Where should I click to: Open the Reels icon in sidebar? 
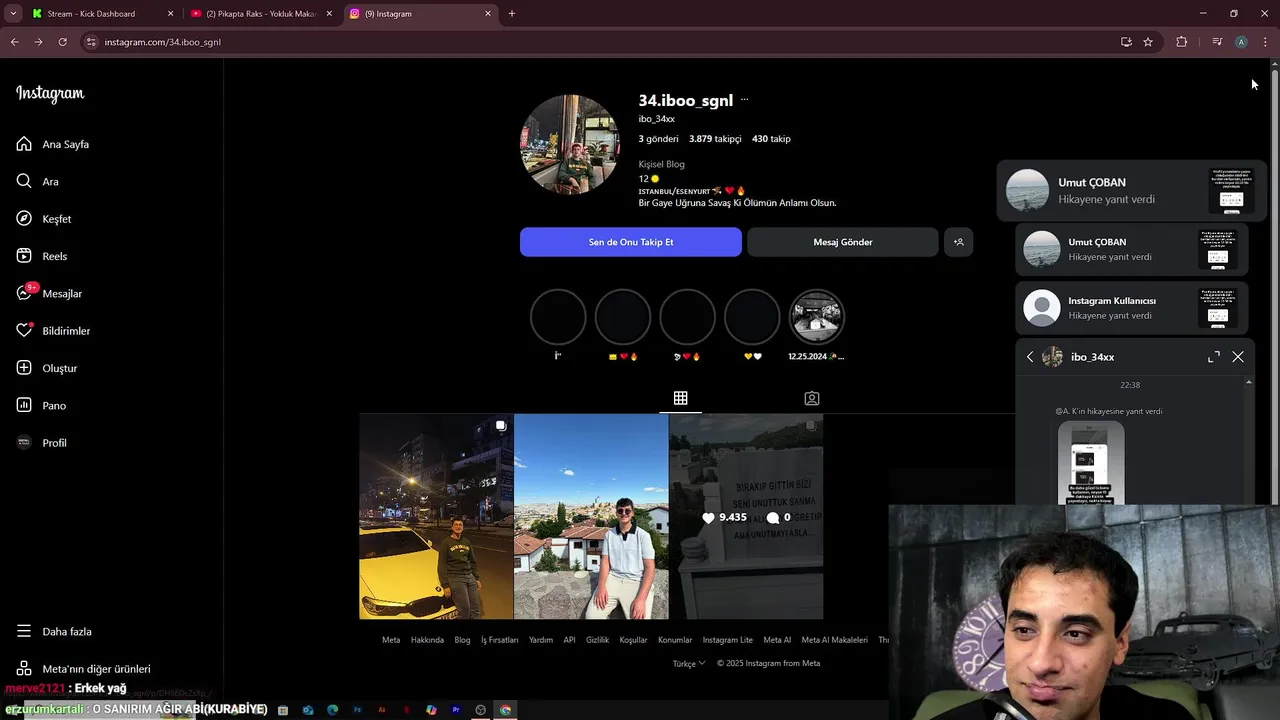pos(24,256)
